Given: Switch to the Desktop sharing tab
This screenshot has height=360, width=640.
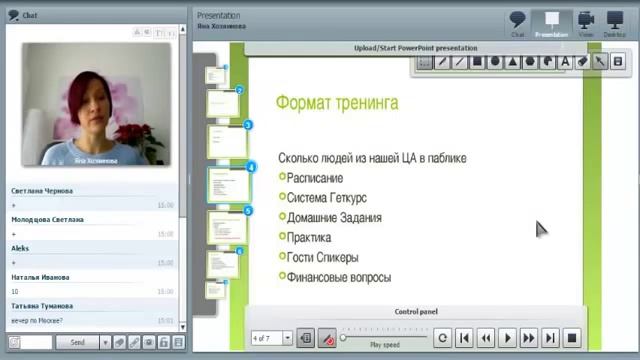Looking at the screenshot, I should click(x=615, y=24).
